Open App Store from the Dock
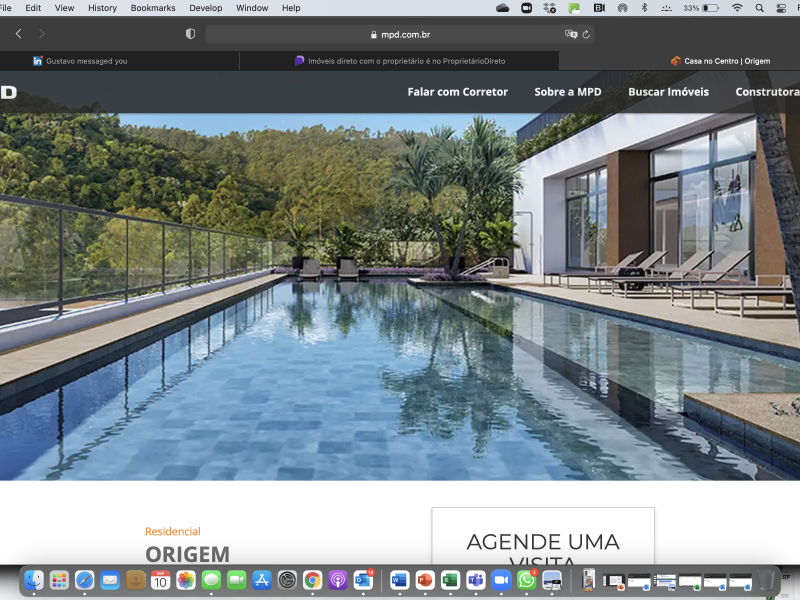The height and width of the screenshot is (600, 800). (x=262, y=580)
